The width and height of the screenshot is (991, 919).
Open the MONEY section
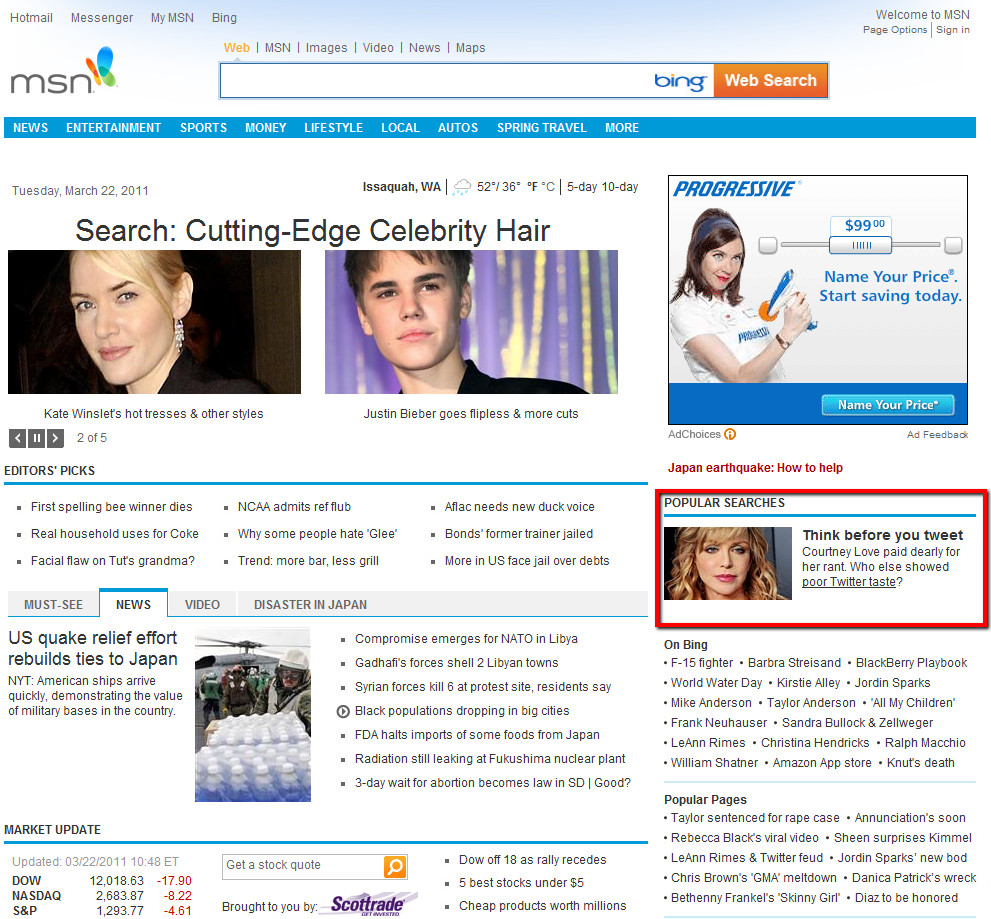pos(265,128)
